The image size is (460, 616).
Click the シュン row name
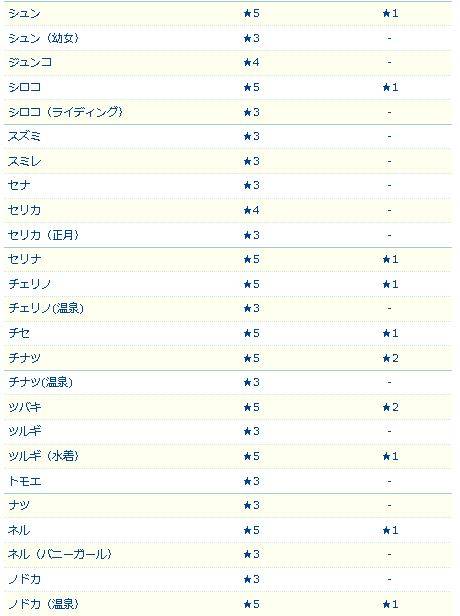(x=24, y=14)
